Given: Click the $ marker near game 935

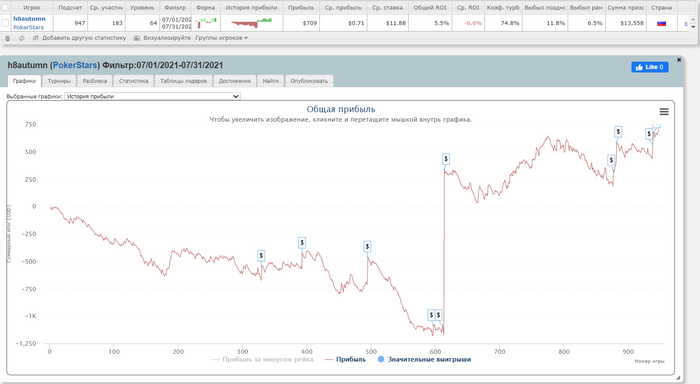Looking at the screenshot, I should tap(649, 134).
